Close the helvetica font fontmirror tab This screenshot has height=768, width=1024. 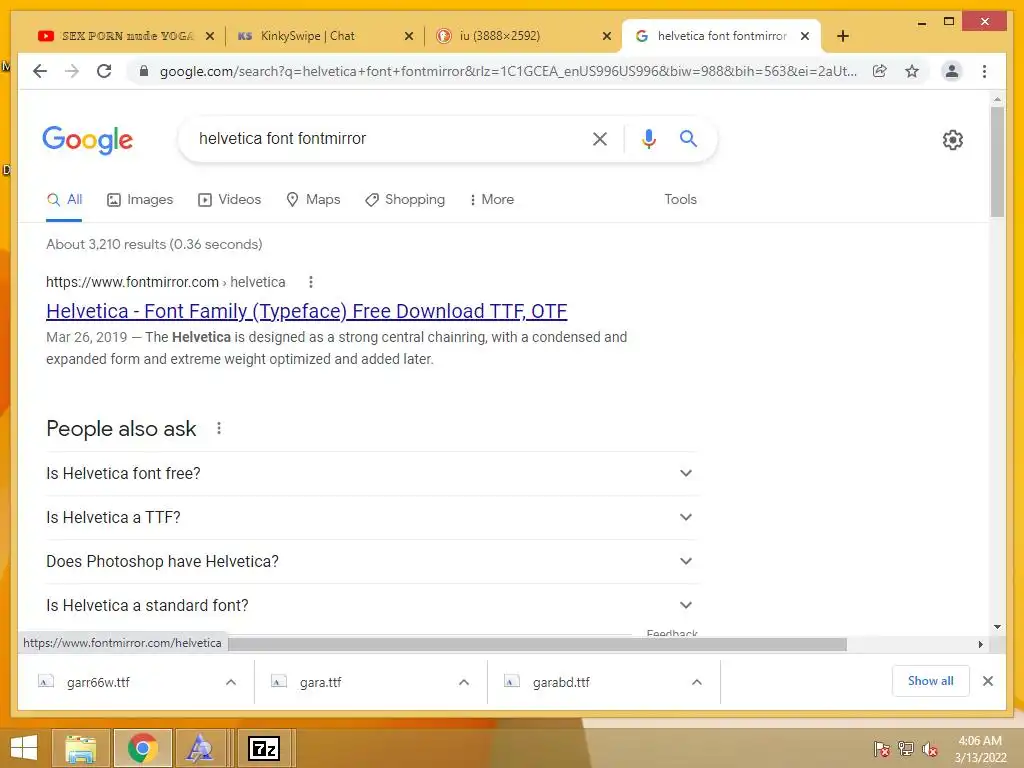coord(805,36)
